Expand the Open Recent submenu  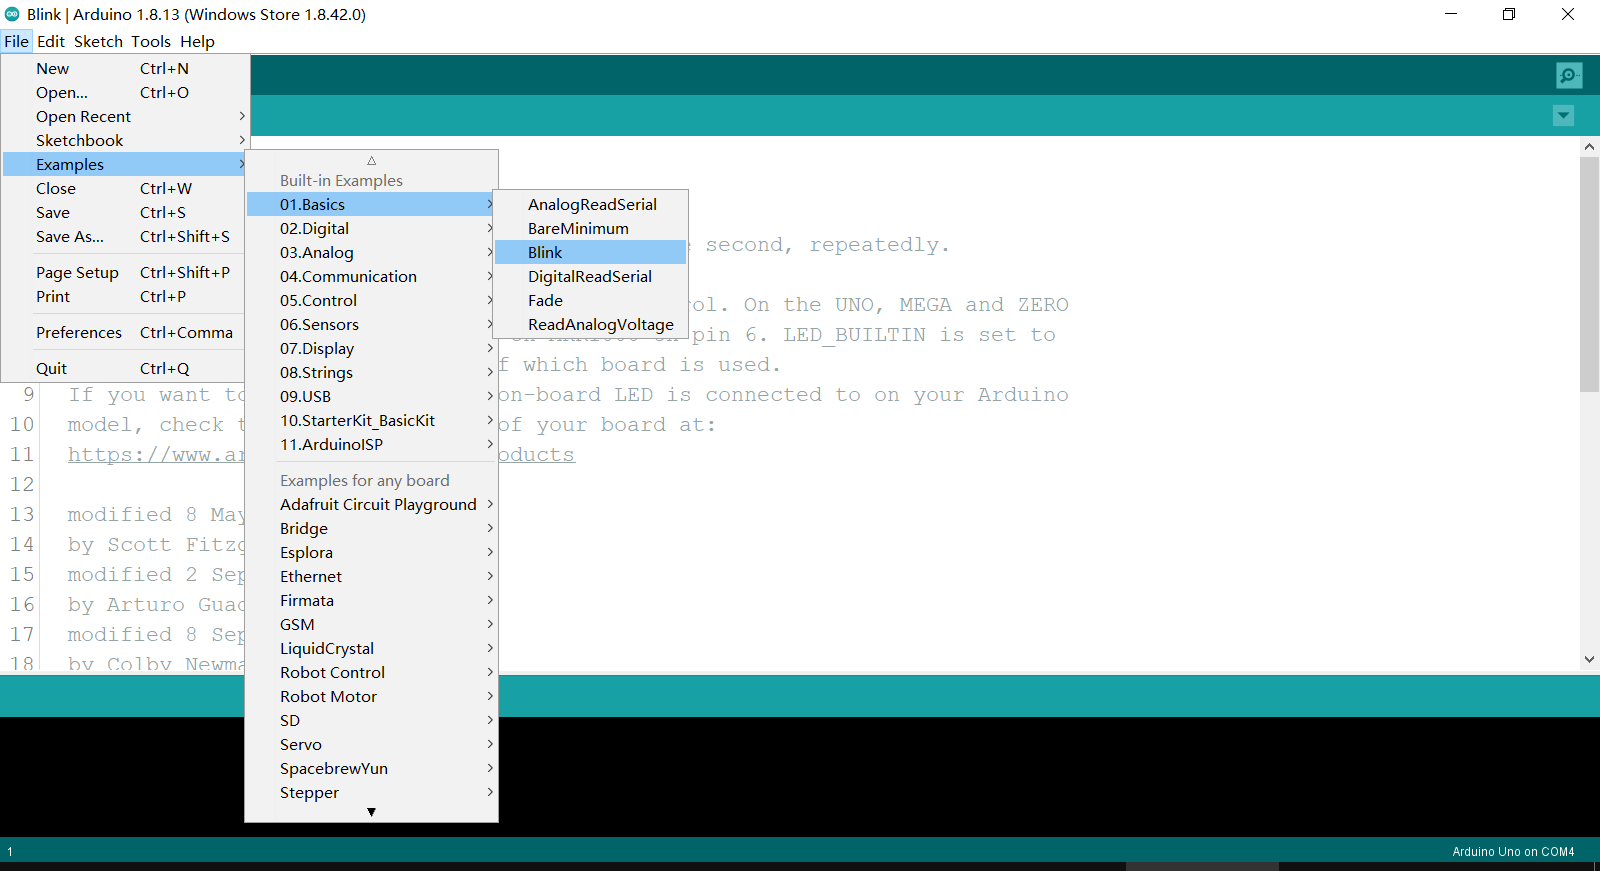[125, 116]
